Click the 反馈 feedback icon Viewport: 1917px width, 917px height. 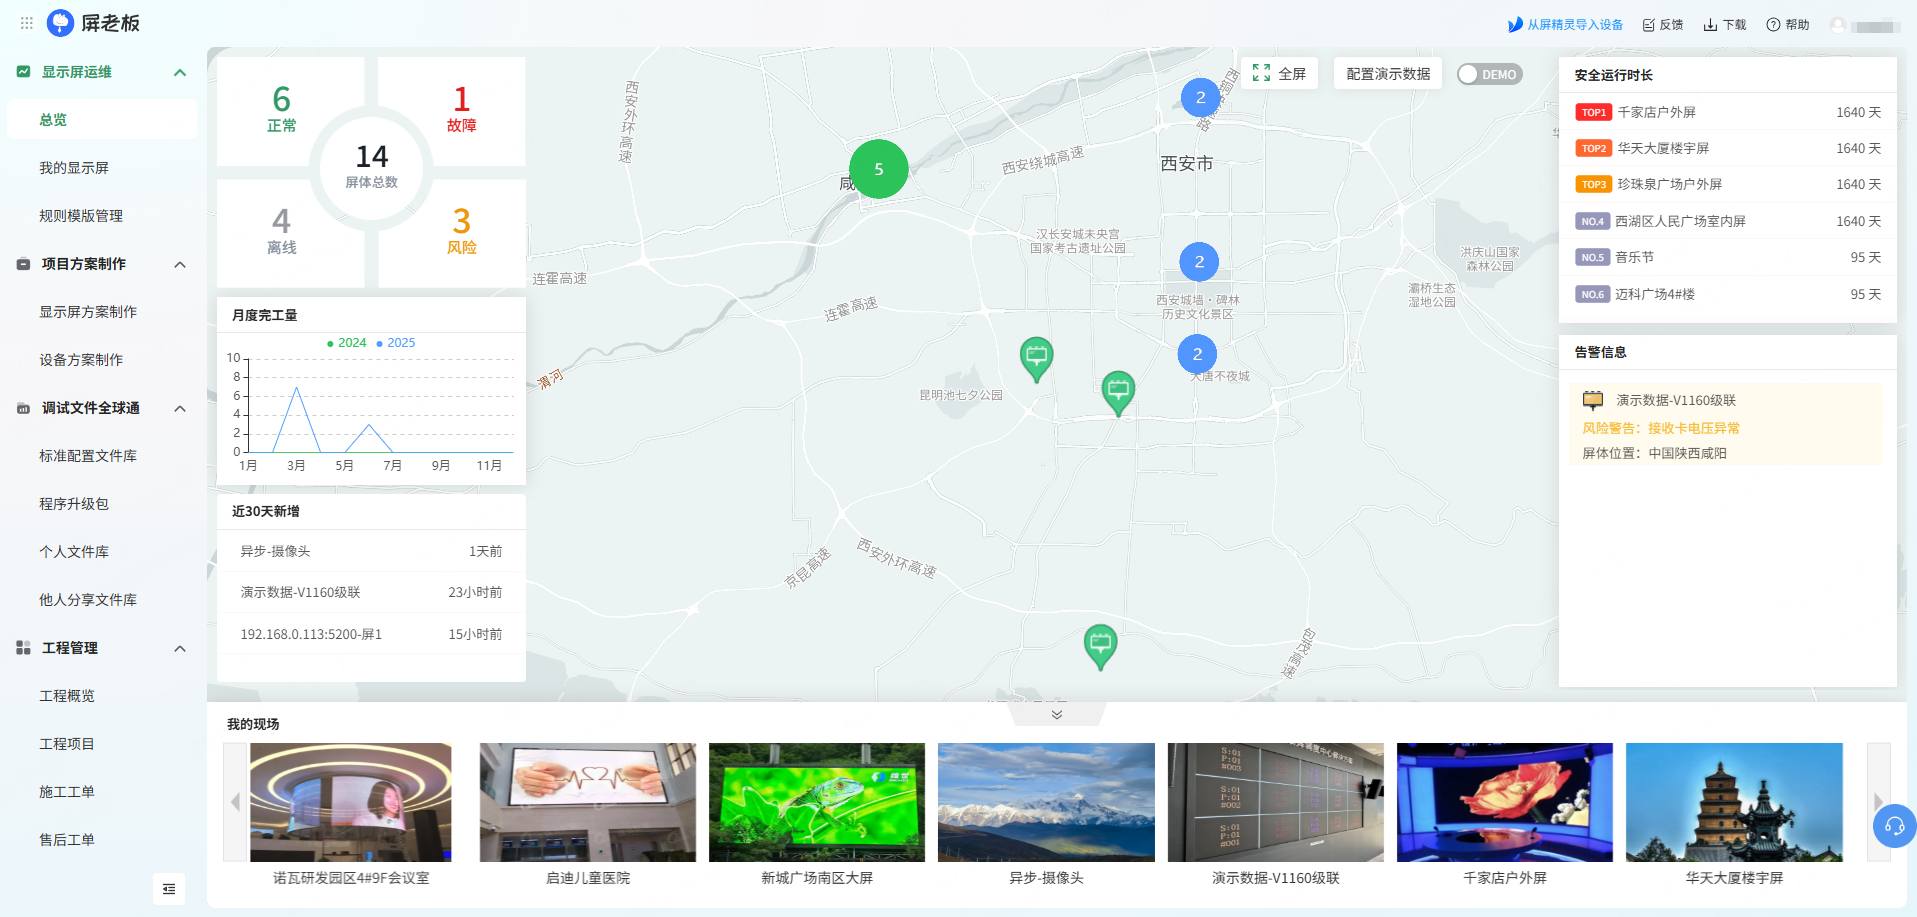[x=1649, y=25]
